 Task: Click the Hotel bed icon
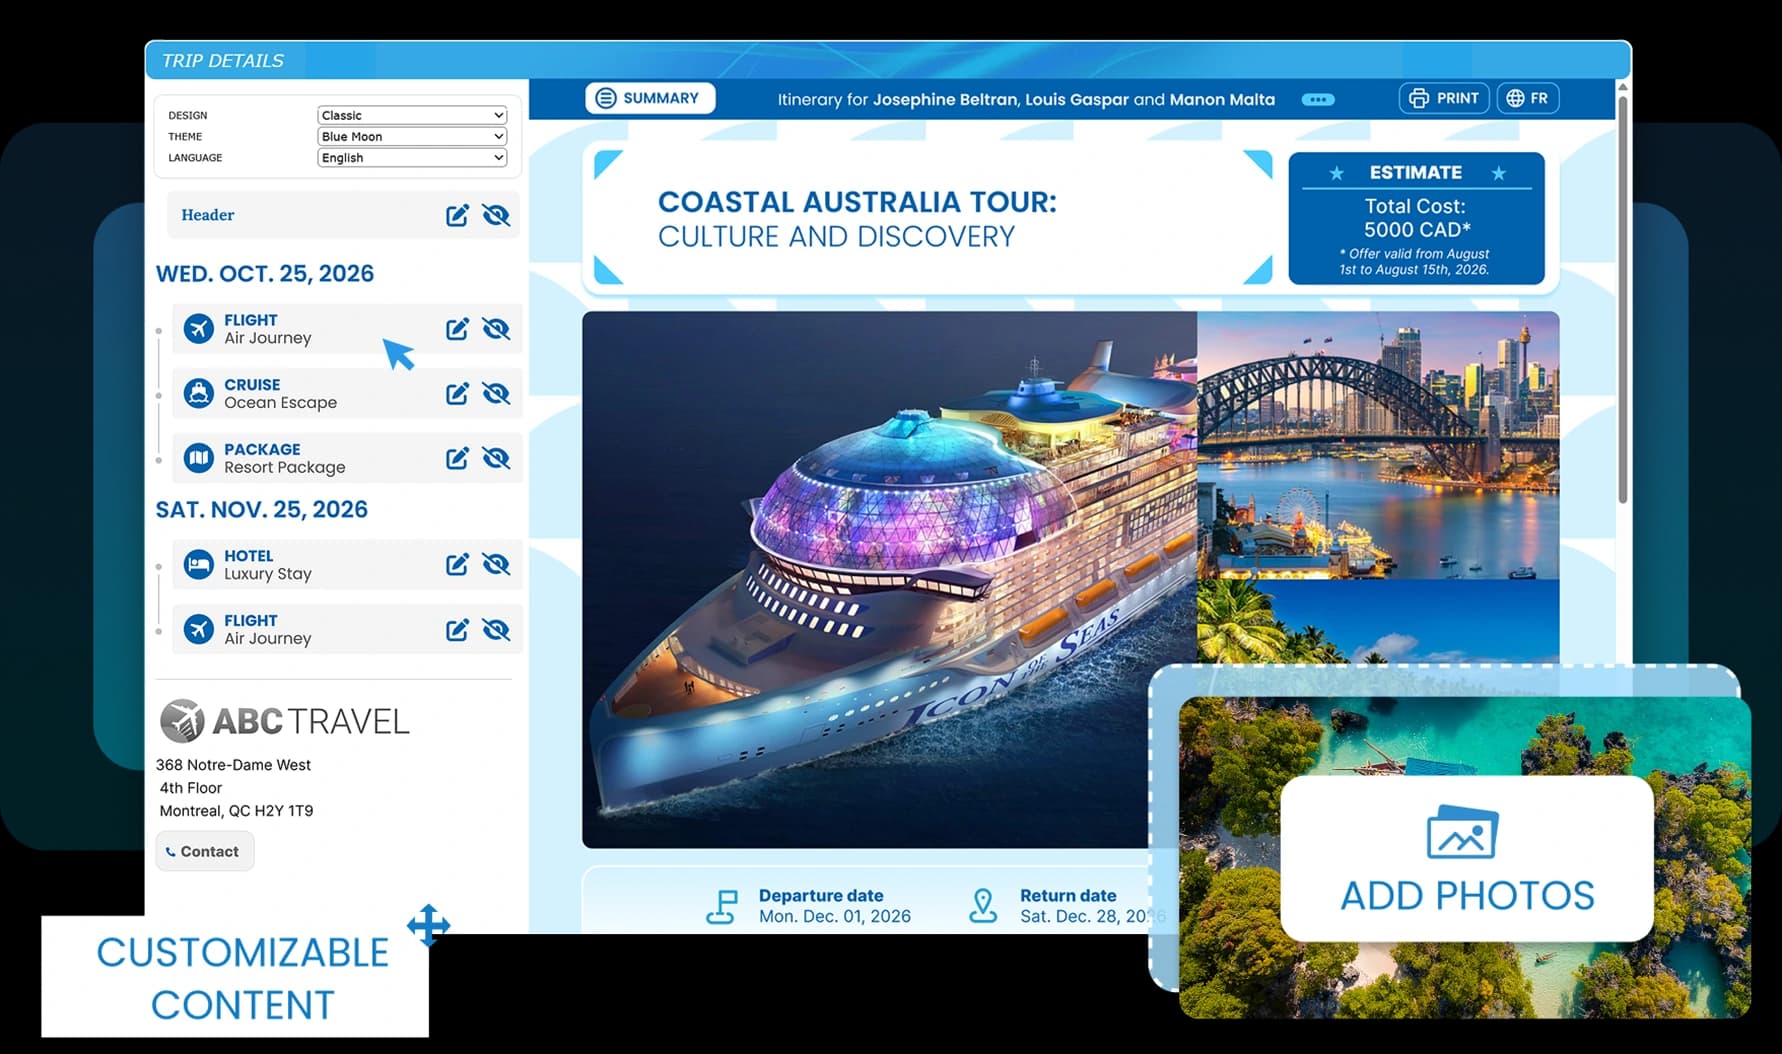[x=199, y=565]
